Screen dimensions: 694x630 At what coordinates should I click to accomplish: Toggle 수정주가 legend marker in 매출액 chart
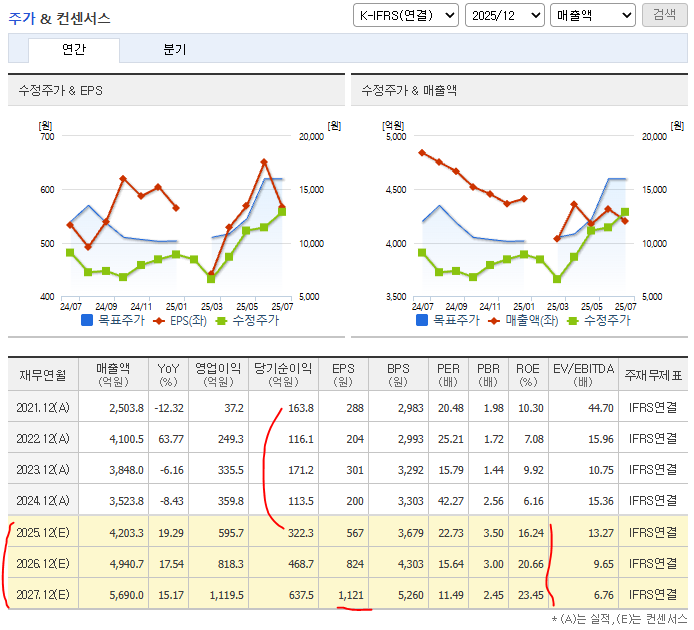tap(572, 321)
